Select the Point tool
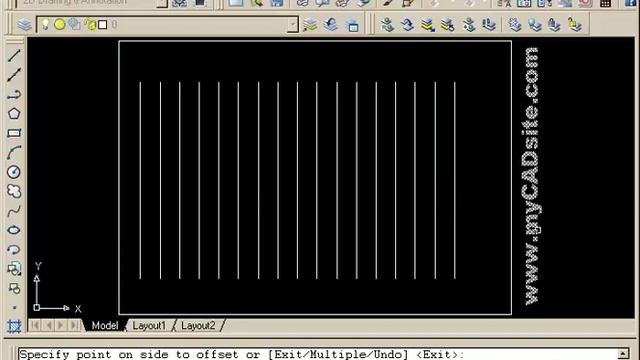 tap(14, 308)
